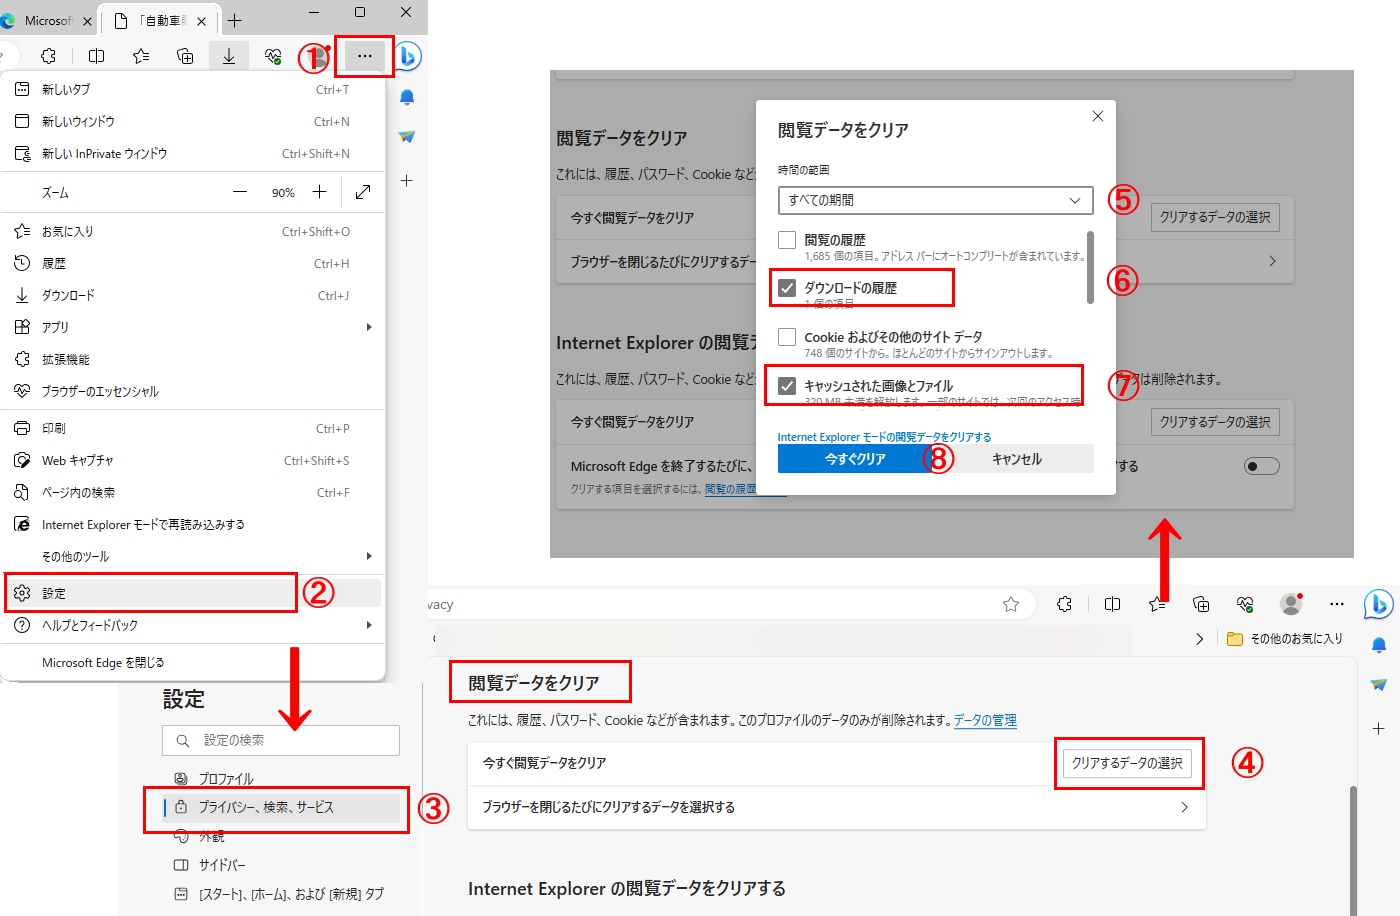Screen dimensions: 1400x916
Task: Click the add plus icon in top sidebar
Action: [x=407, y=181]
